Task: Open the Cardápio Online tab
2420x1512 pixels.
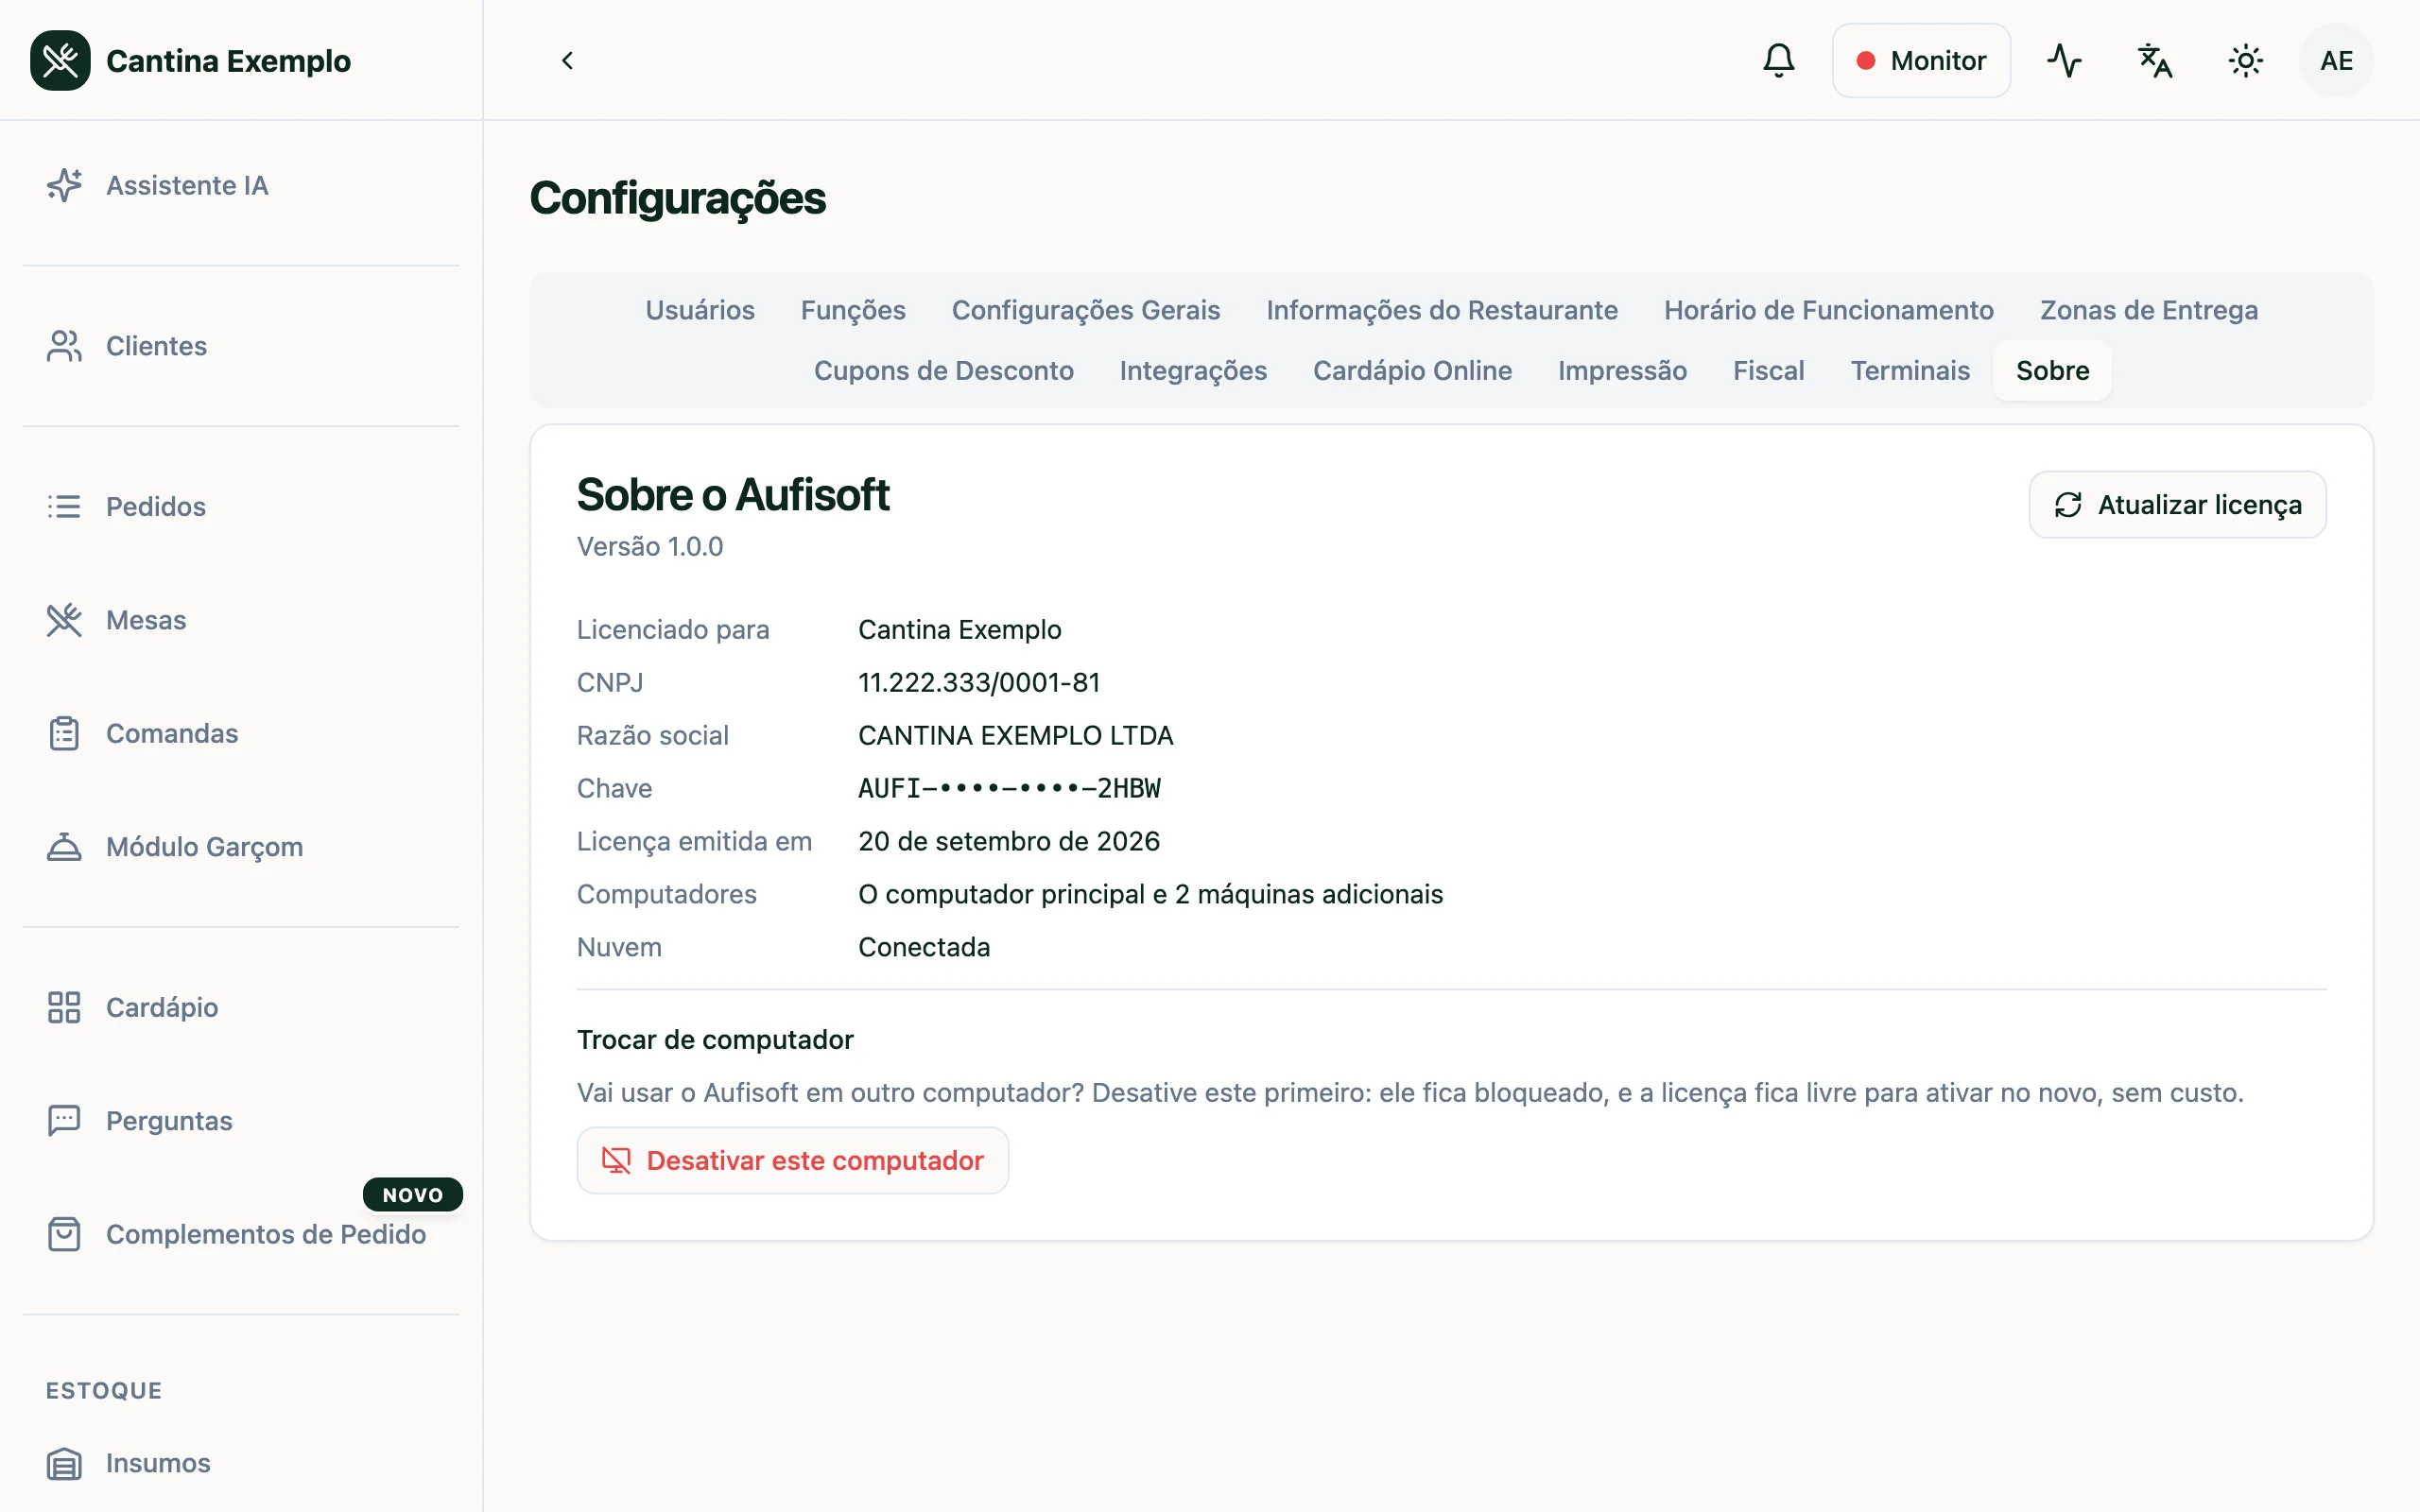Action: tap(1412, 371)
